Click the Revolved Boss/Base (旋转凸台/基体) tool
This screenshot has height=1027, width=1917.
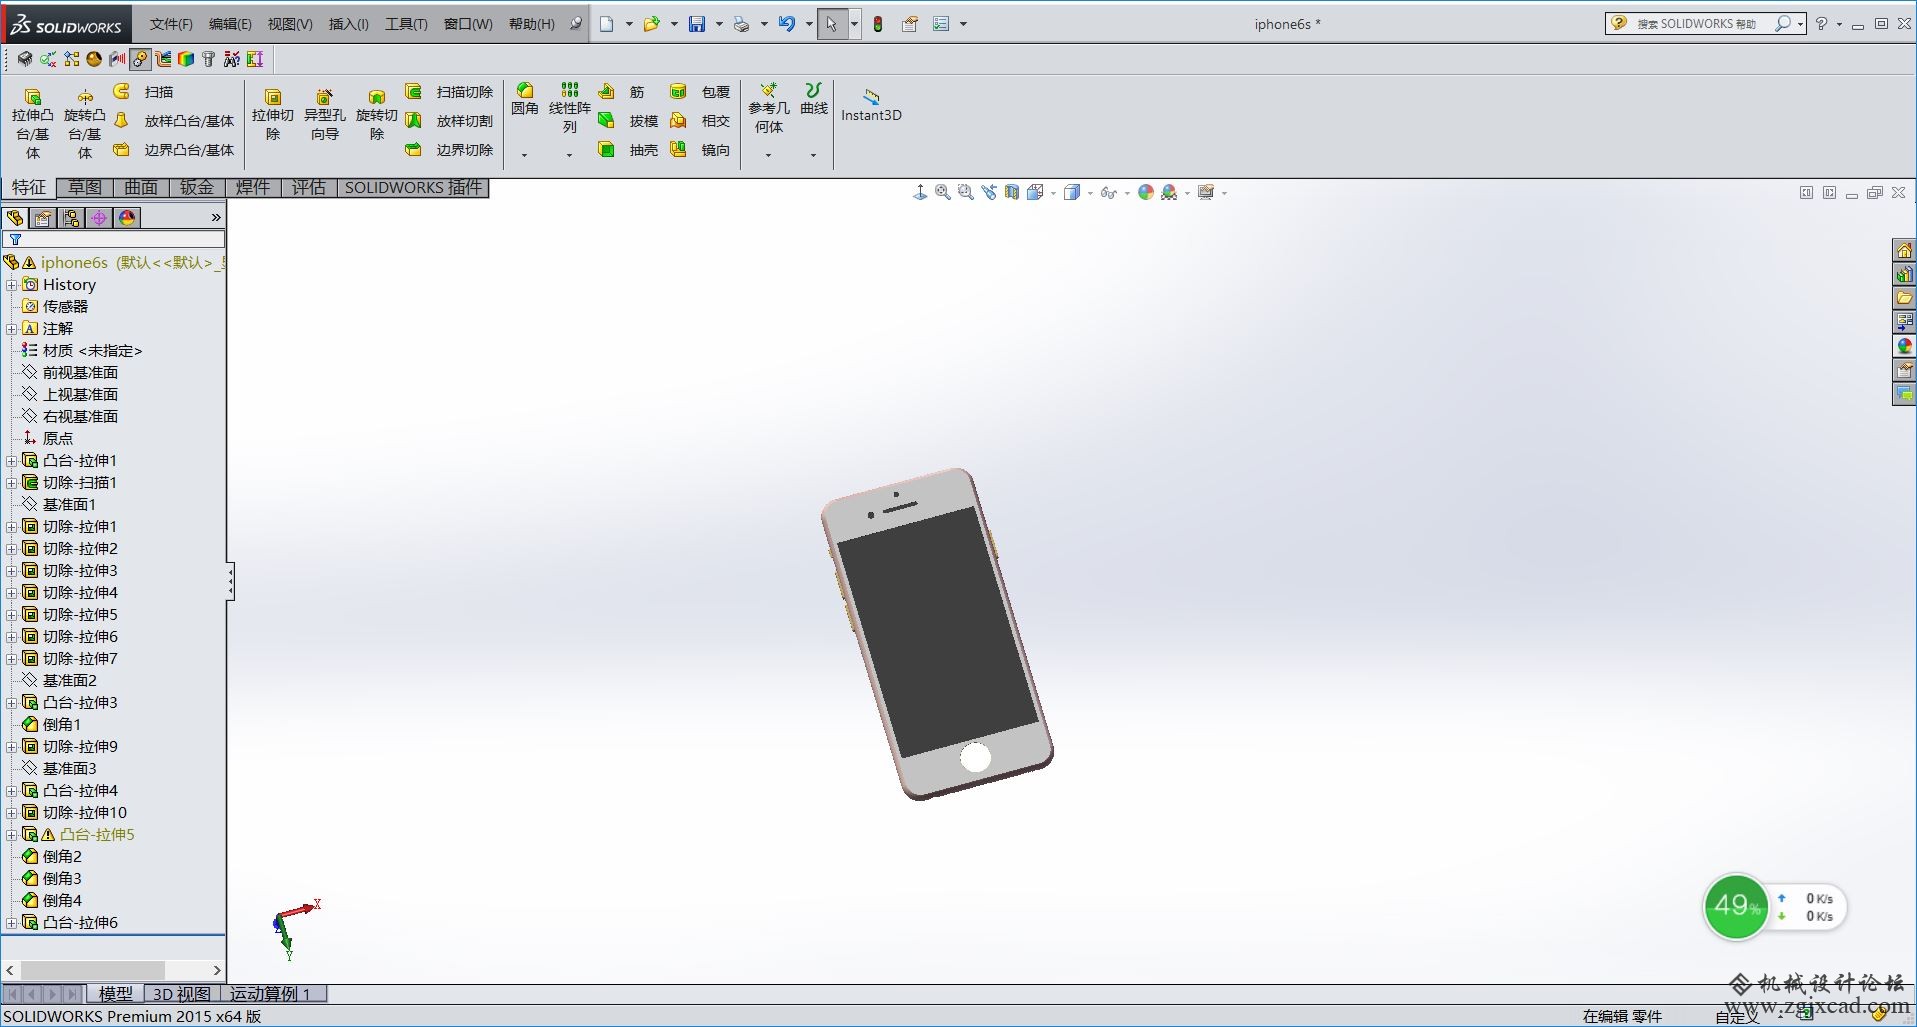[x=84, y=125]
